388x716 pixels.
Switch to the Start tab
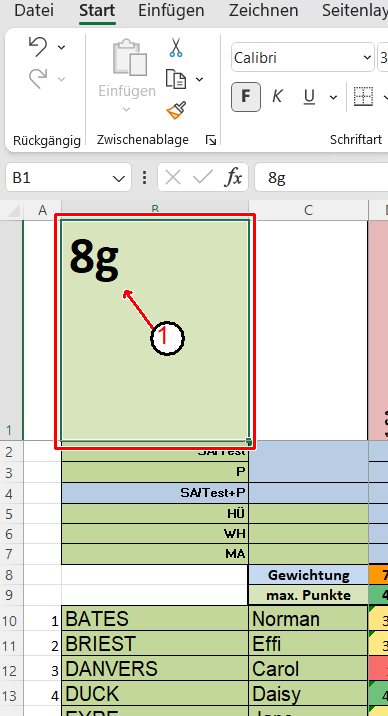click(x=97, y=10)
